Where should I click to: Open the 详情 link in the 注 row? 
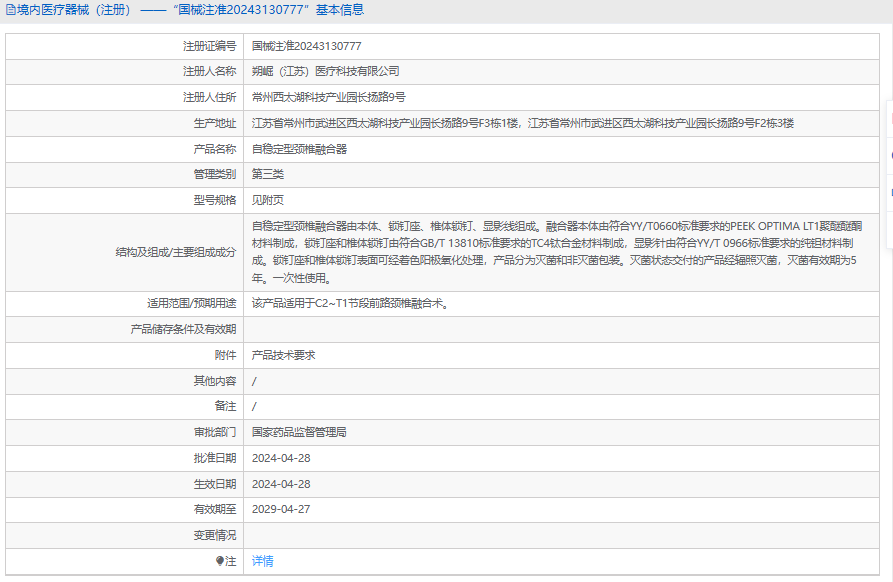tap(263, 561)
